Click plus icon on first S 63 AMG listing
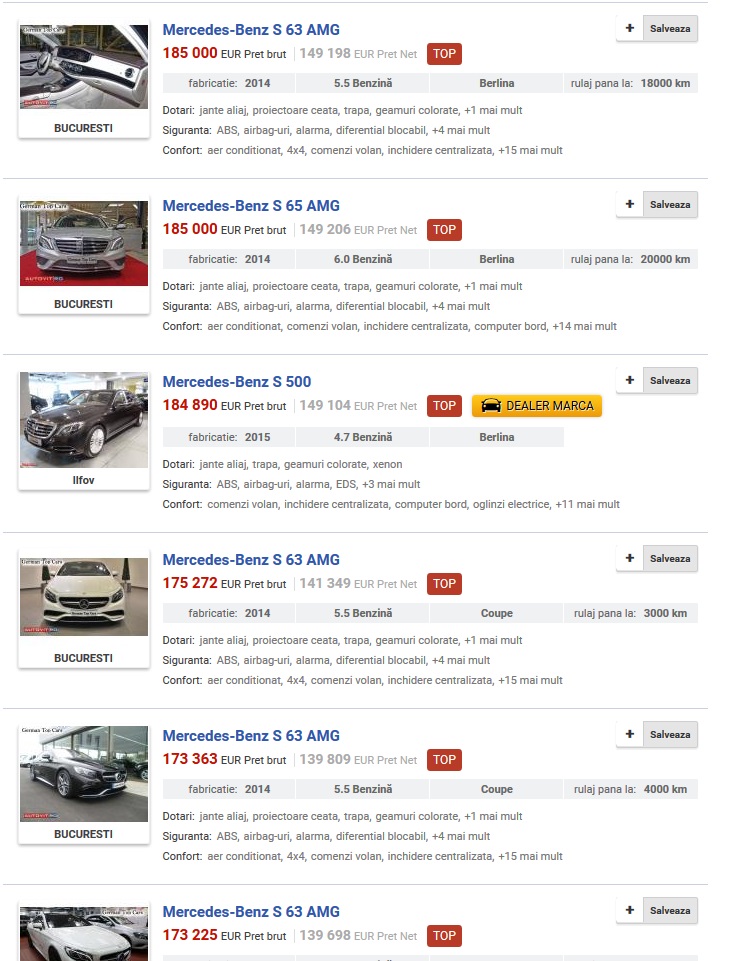 [630, 28]
